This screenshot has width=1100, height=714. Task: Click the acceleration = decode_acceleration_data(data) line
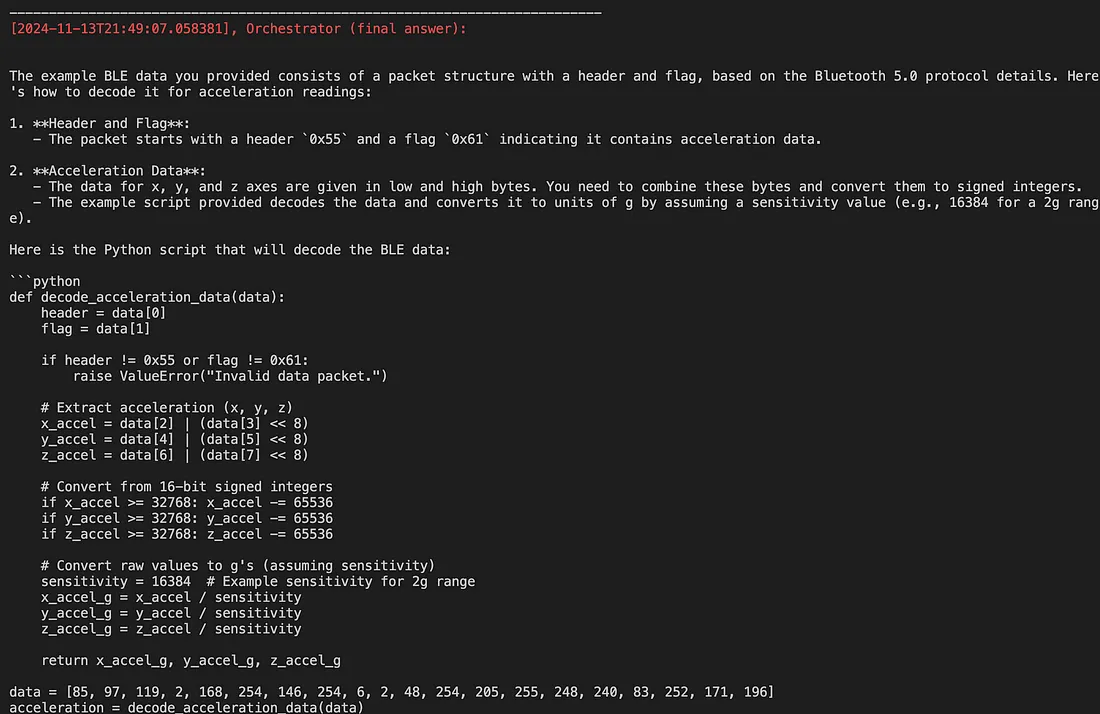(187, 707)
